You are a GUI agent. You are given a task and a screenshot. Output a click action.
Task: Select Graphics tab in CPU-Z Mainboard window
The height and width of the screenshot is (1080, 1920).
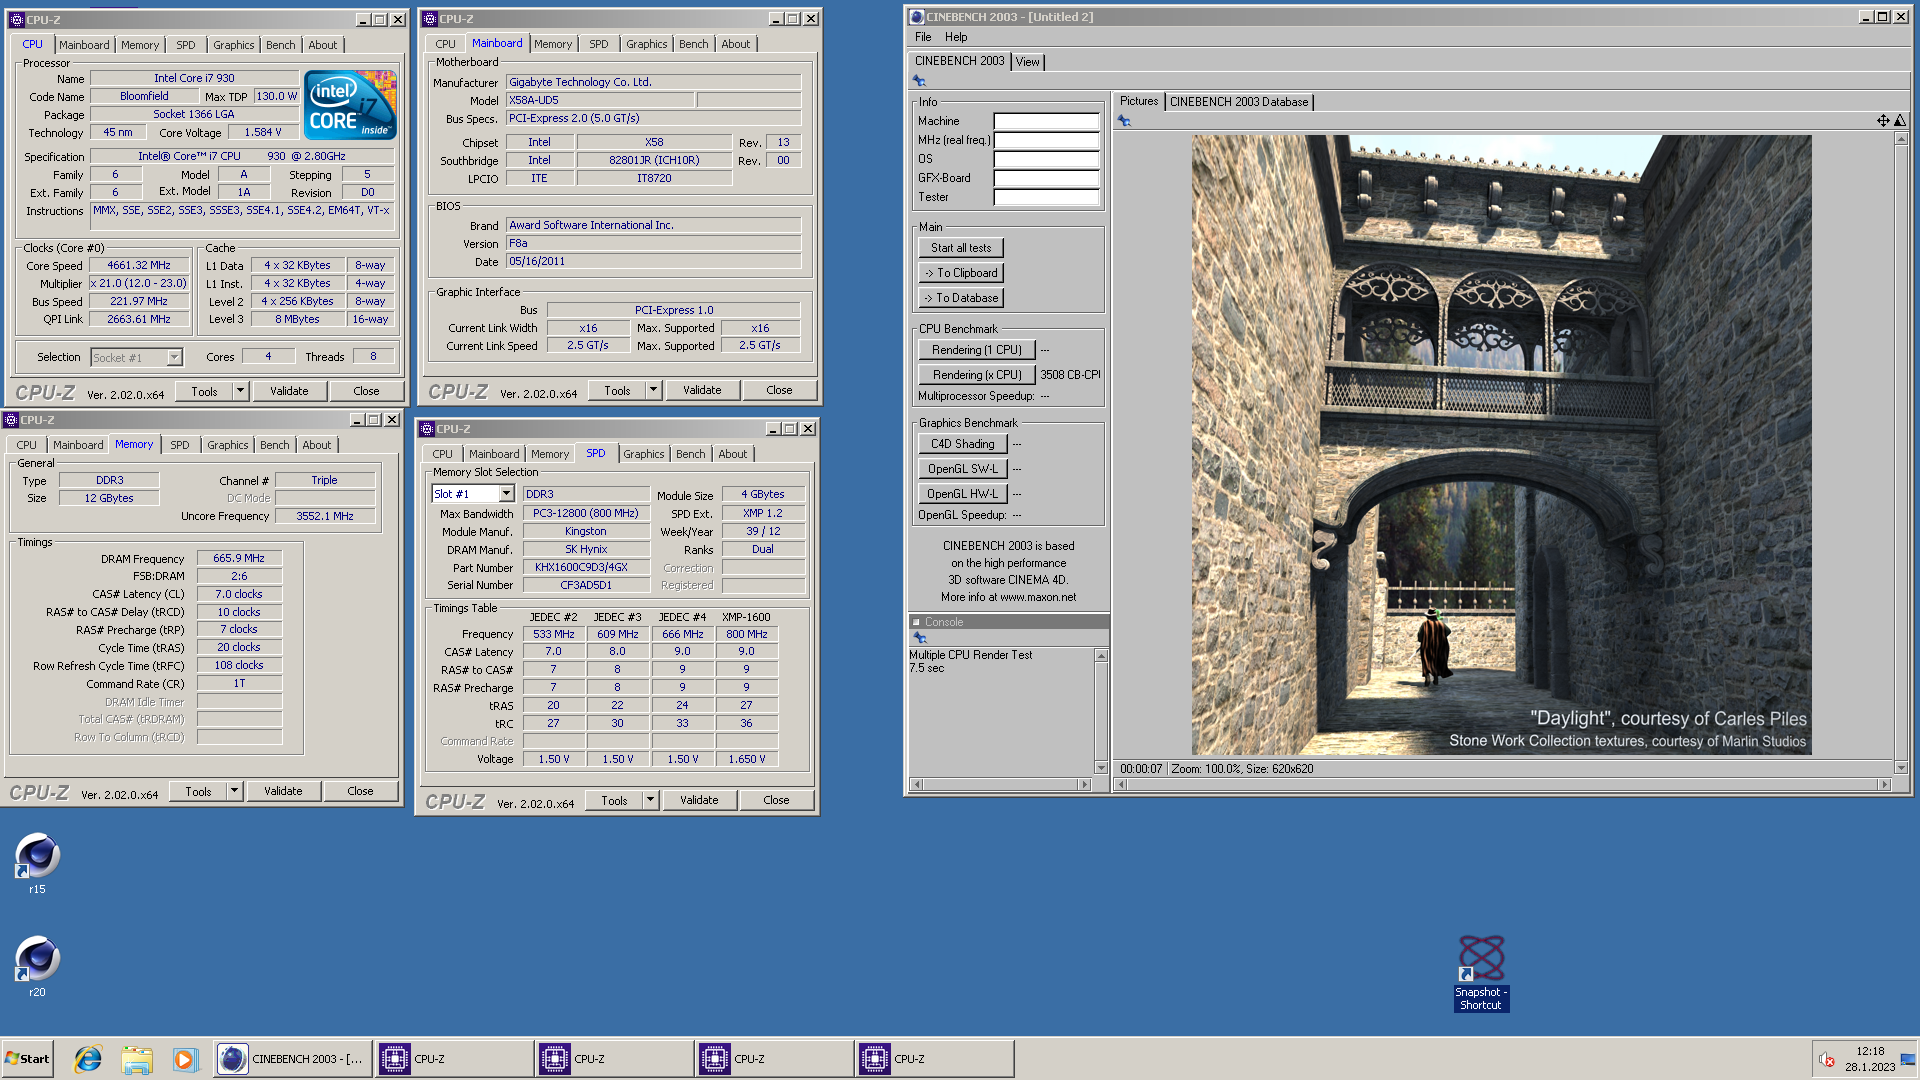point(646,44)
